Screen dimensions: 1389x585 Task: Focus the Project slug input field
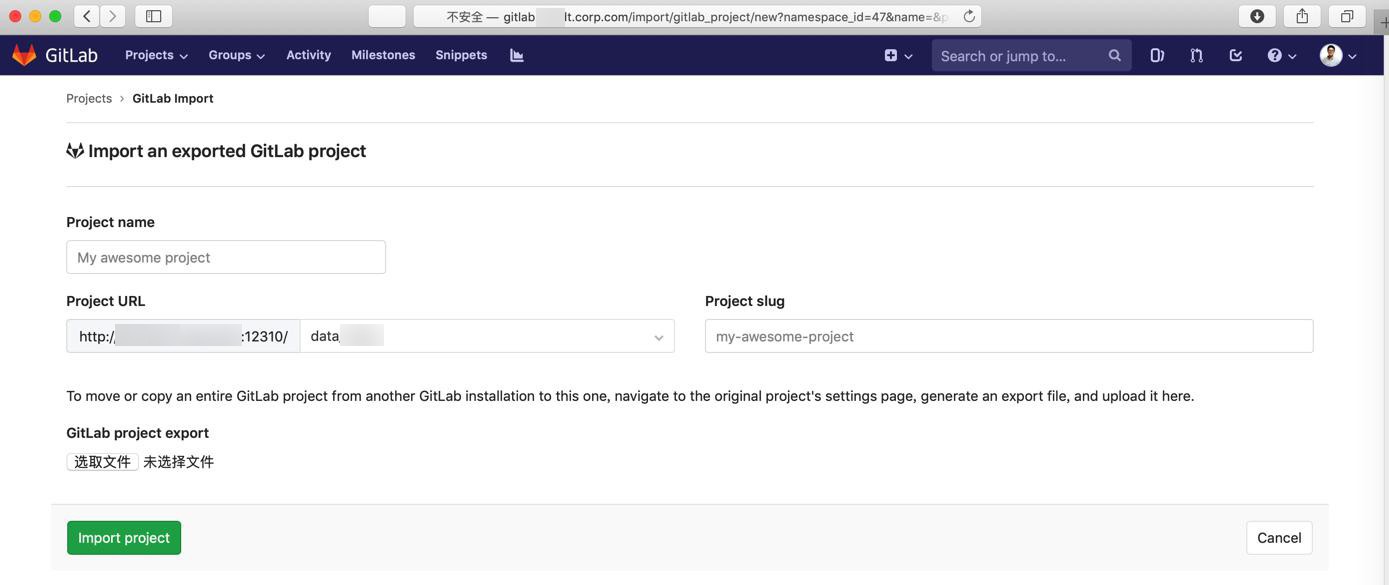1009,336
